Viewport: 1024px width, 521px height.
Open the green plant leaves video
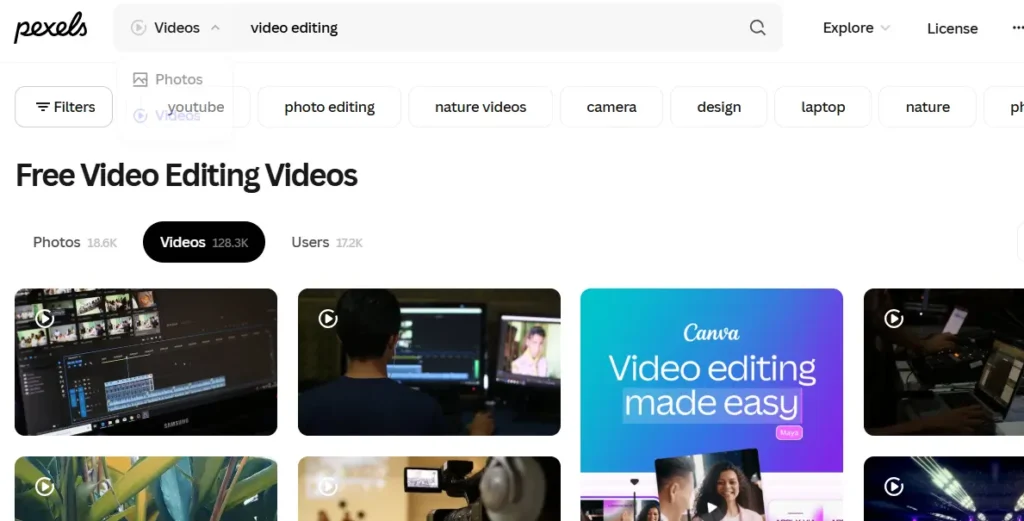click(x=146, y=488)
